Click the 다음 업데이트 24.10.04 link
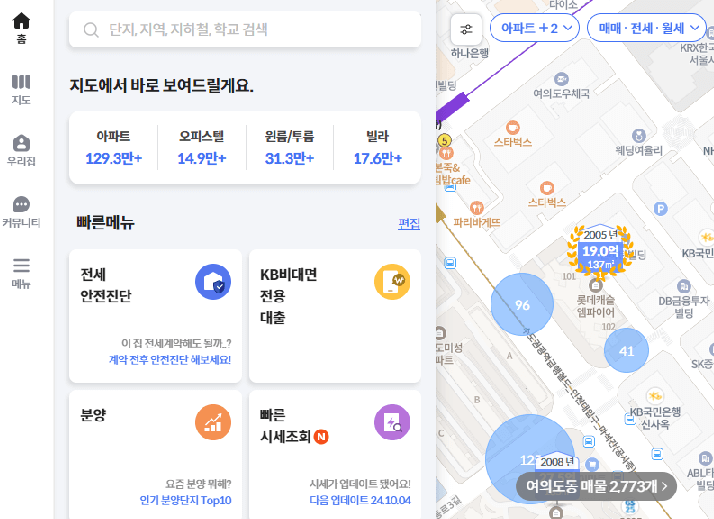Screen dimensions: 714x519 (360, 500)
